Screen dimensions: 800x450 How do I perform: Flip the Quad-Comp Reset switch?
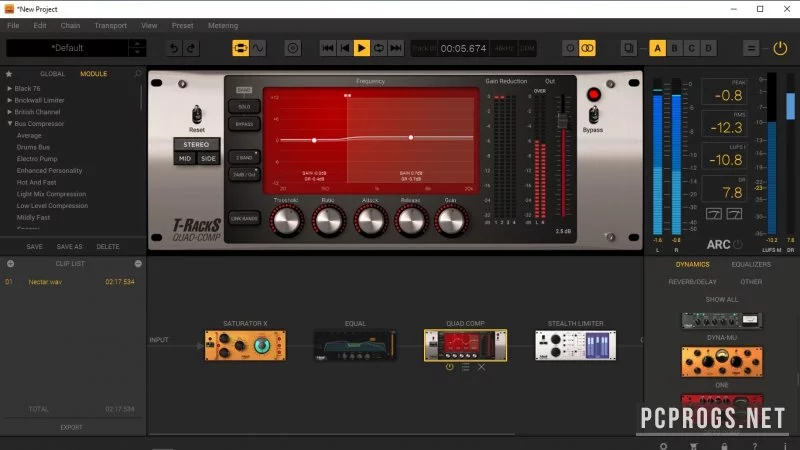[196, 115]
